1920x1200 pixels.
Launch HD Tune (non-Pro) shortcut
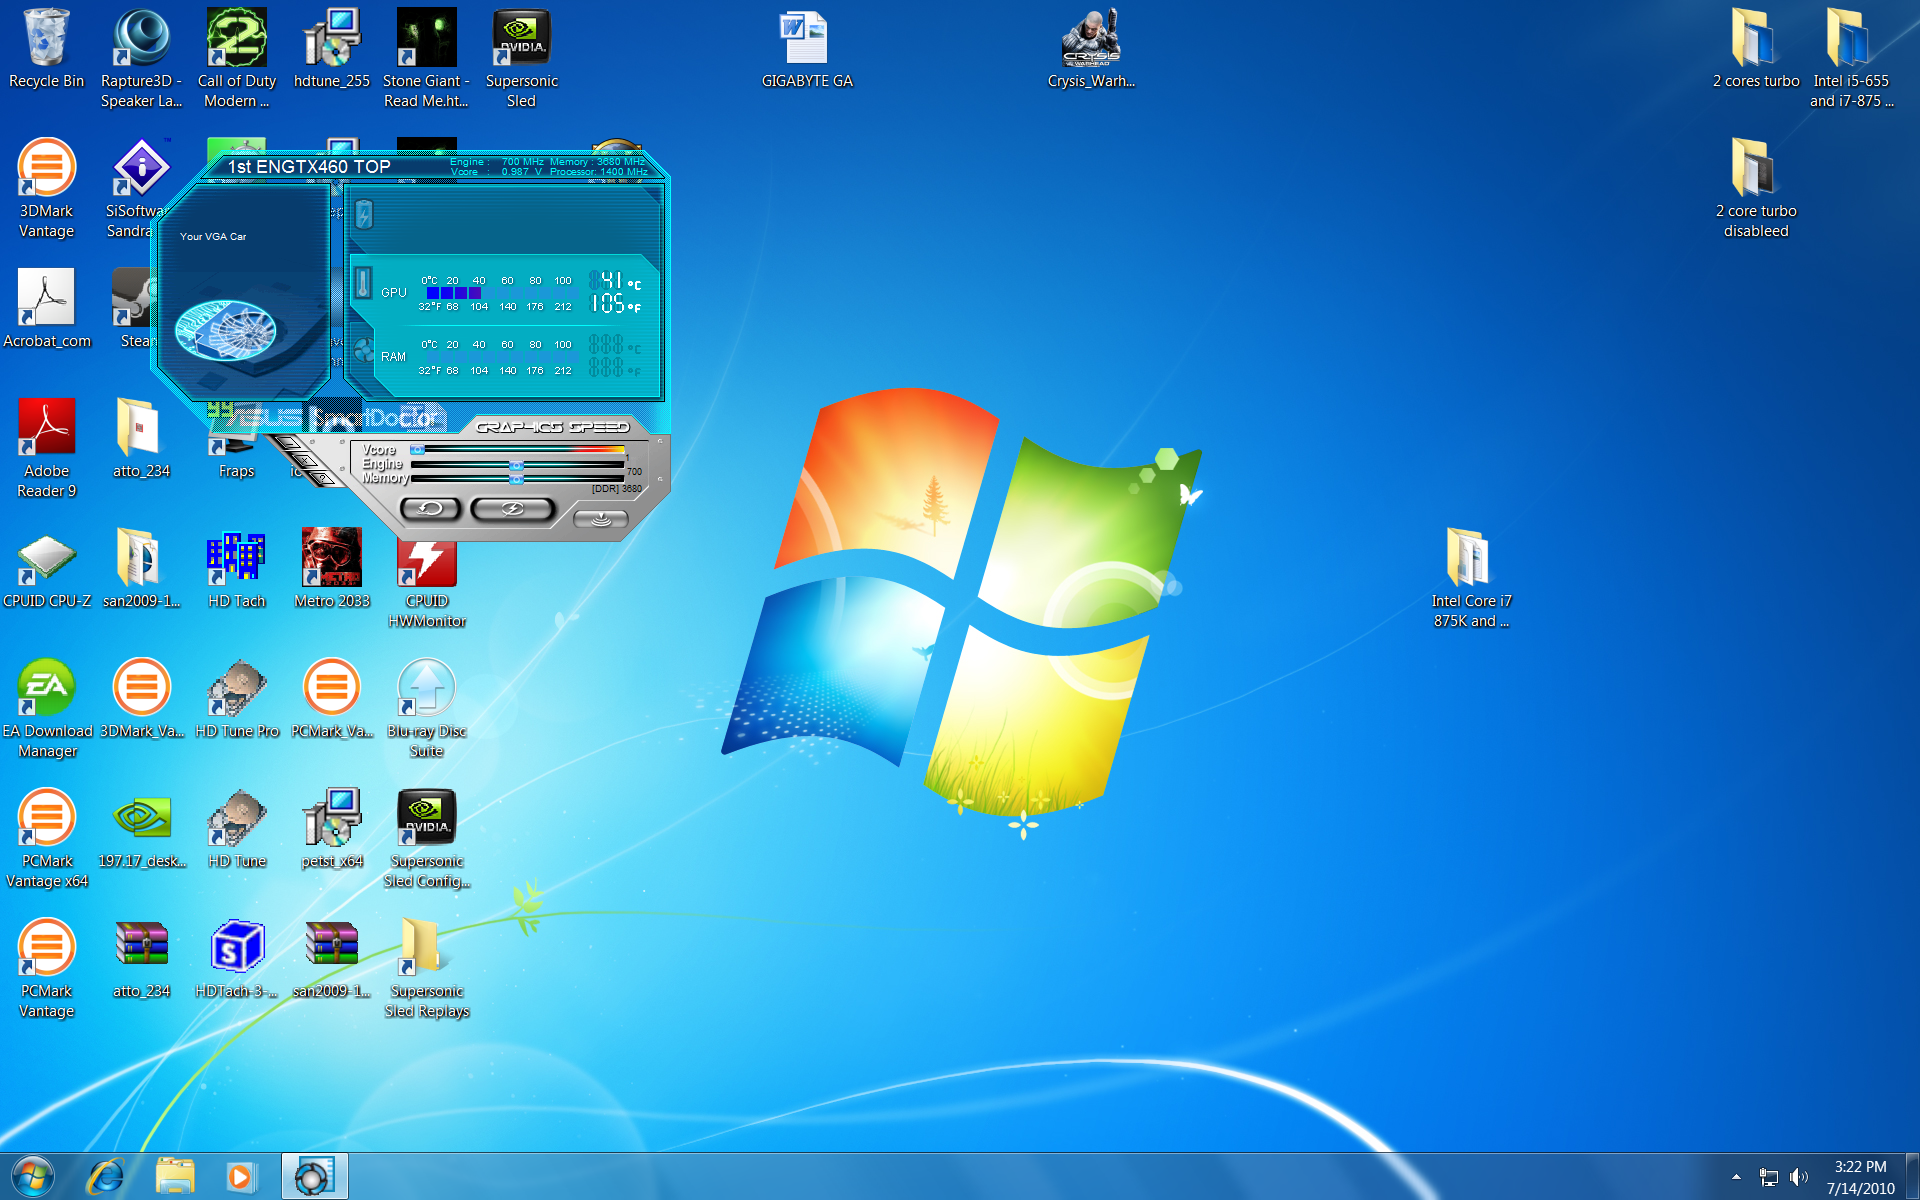tap(237, 828)
